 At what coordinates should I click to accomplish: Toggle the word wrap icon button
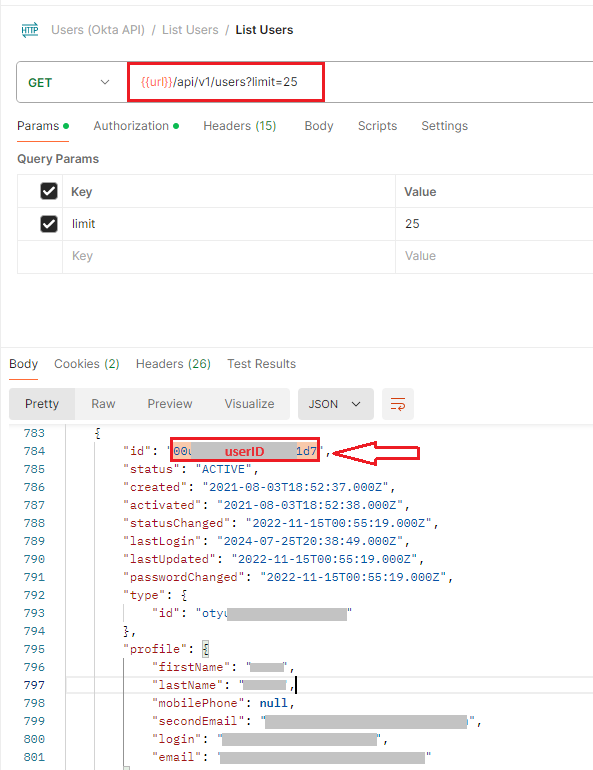click(398, 404)
